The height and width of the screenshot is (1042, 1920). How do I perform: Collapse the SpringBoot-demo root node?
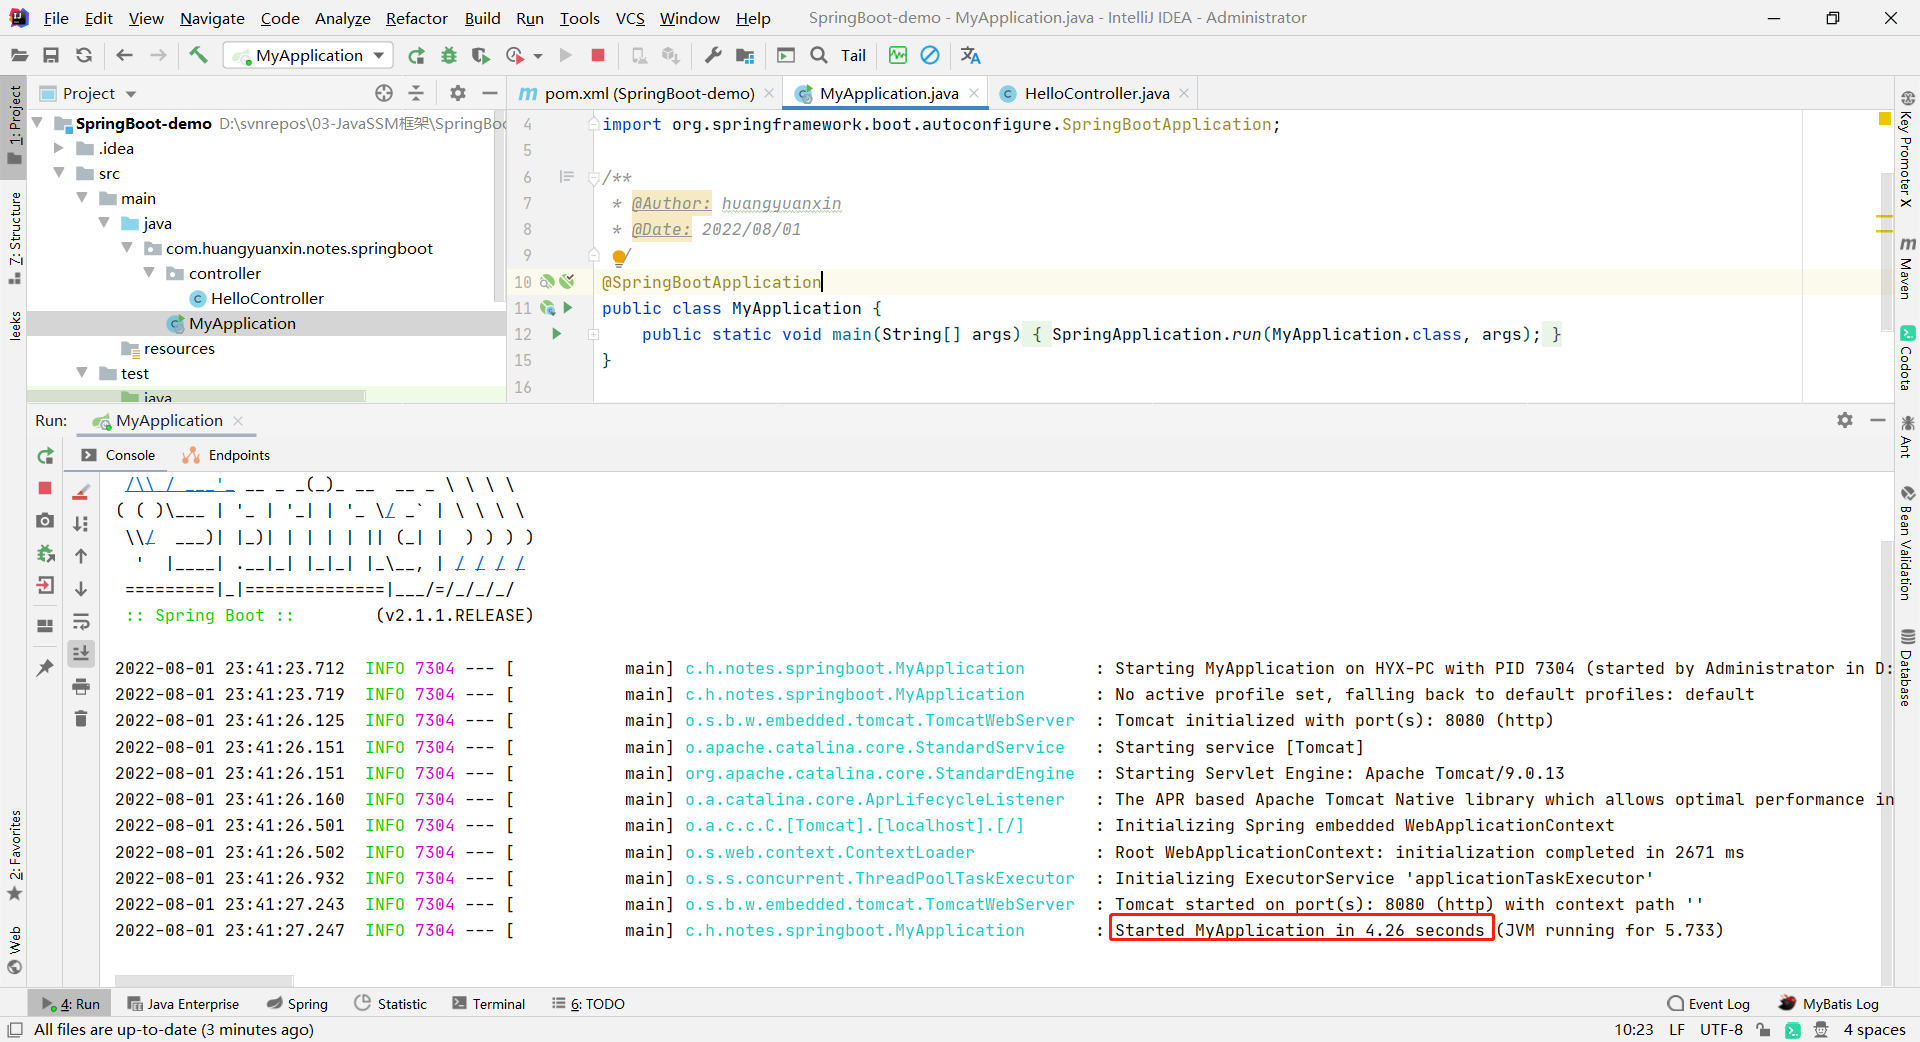[x=38, y=123]
